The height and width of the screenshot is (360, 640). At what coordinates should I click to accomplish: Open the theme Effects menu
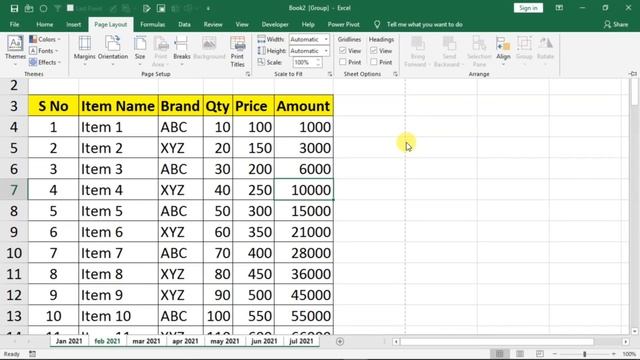click(x=45, y=62)
